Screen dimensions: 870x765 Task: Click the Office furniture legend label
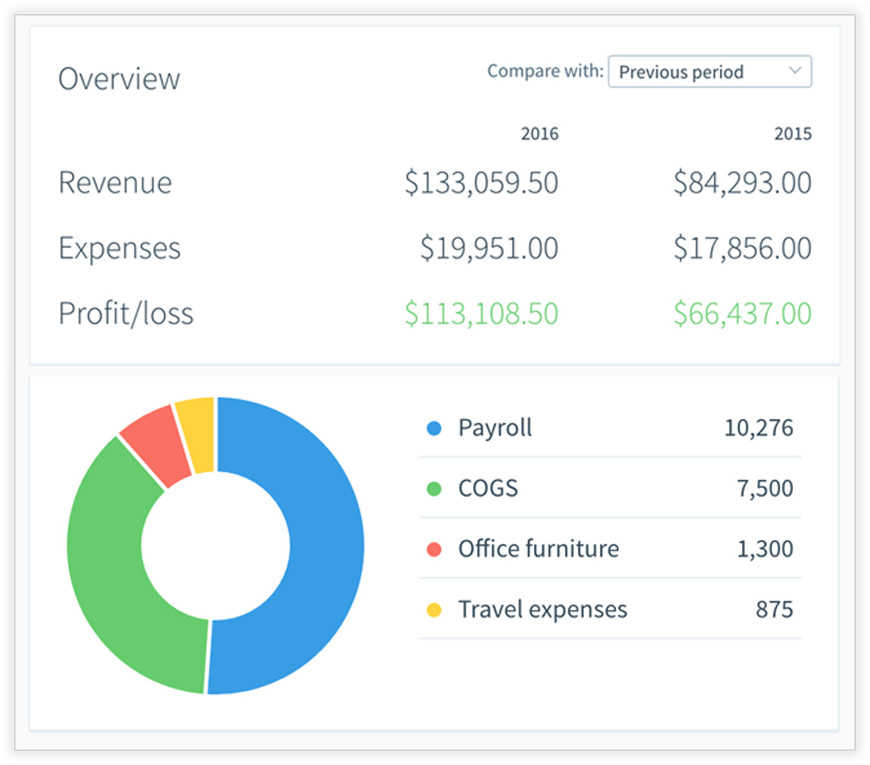(x=539, y=549)
